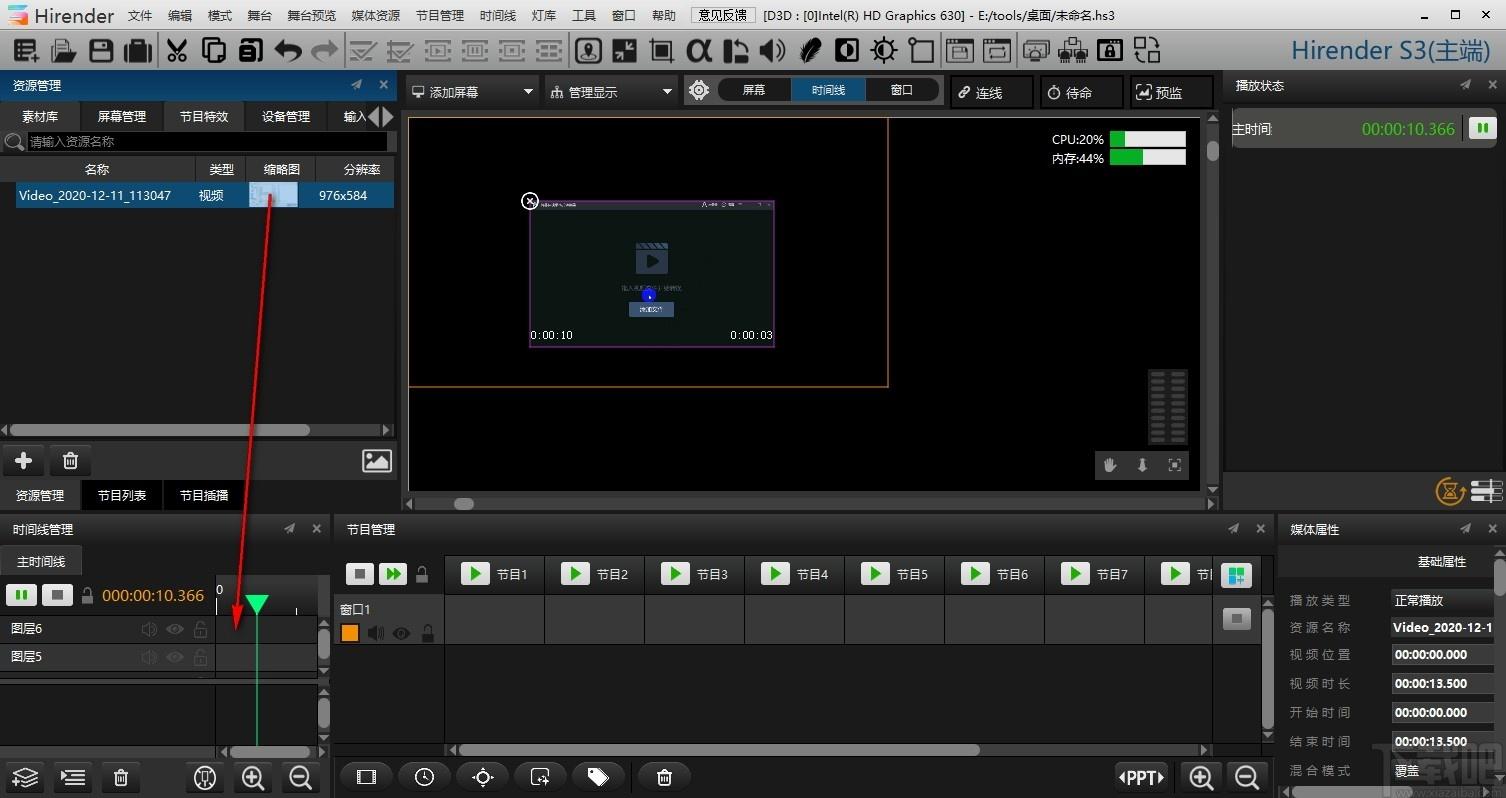Click the lock window toolbar icon
1506x798 pixels.
(x=1109, y=50)
